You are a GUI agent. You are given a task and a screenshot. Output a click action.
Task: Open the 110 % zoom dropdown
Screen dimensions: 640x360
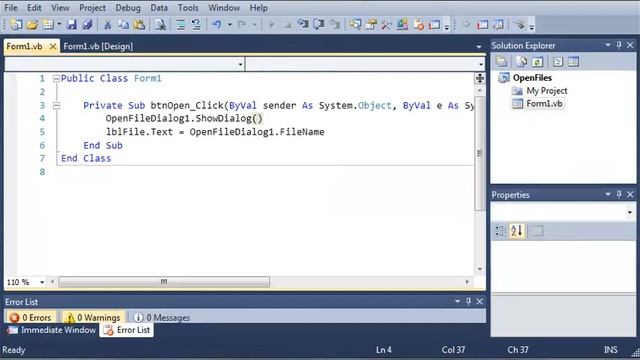coord(42,282)
